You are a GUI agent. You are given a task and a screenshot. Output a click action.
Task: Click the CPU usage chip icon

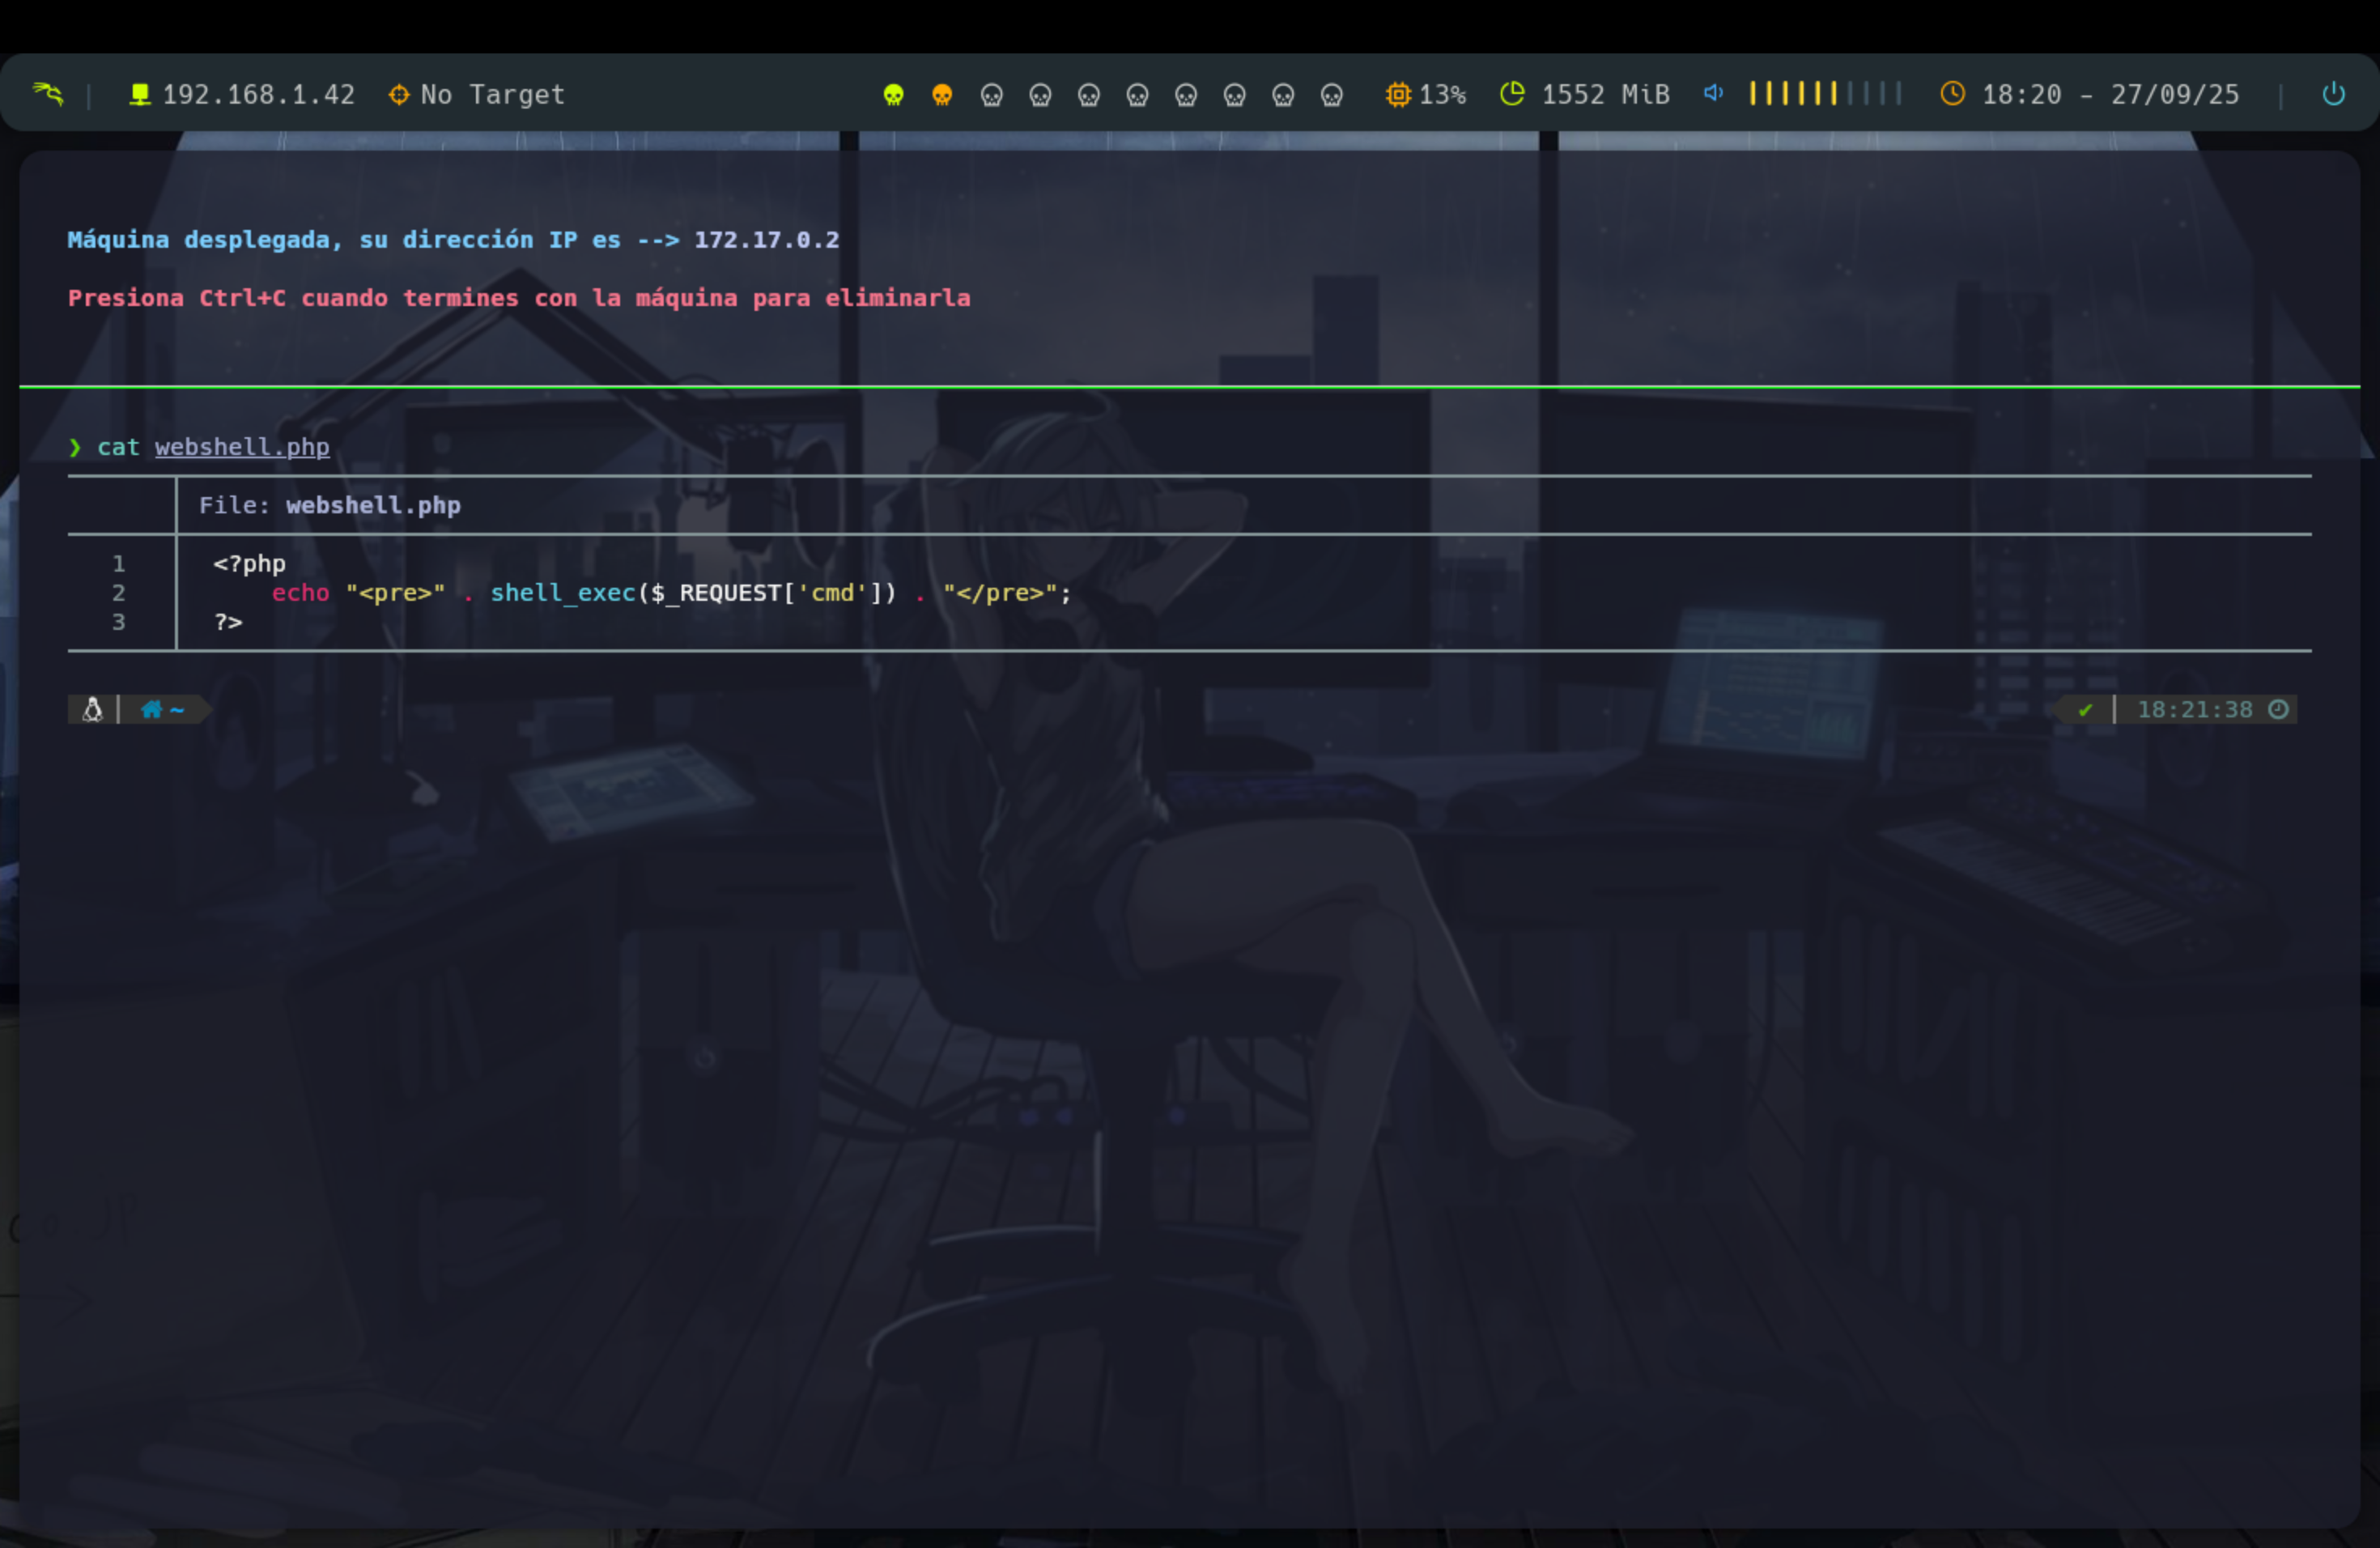(1397, 94)
